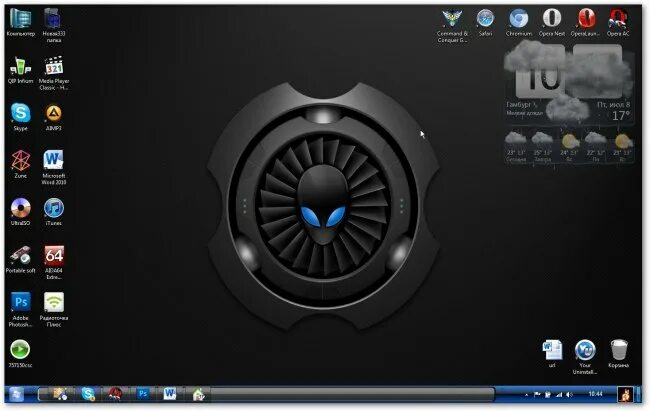Open the house icon in taskbar
The height and width of the screenshot is (411, 650).
click(x=199, y=394)
